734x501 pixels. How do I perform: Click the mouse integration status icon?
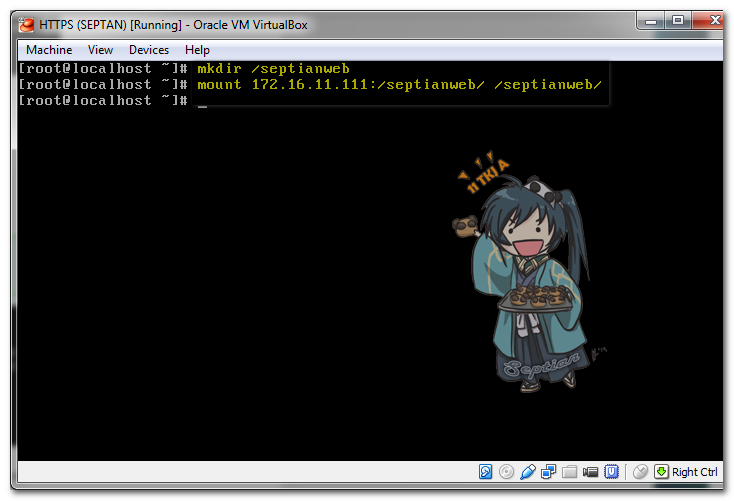(x=640, y=472)
